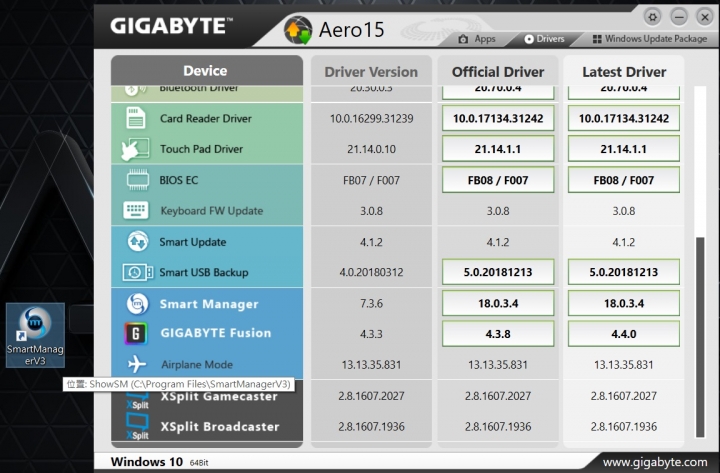This screenshot has width=720, height=473.
Task: Select the Smart USB Backup label
Action: (203, 272)
